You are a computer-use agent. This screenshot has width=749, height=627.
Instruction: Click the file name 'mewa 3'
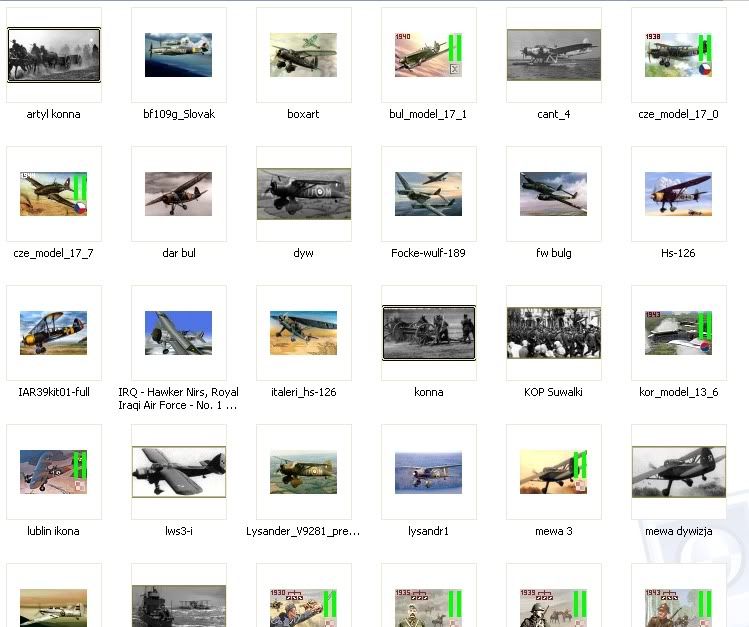tap(554, 531)
